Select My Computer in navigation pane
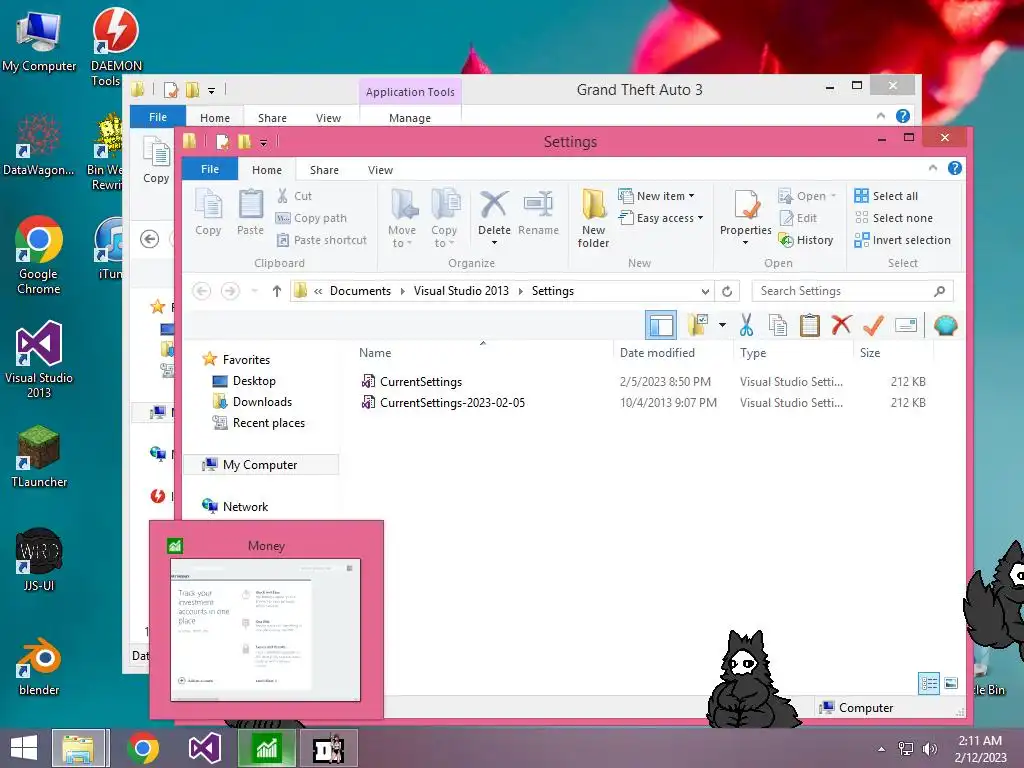 pos(260,464)
